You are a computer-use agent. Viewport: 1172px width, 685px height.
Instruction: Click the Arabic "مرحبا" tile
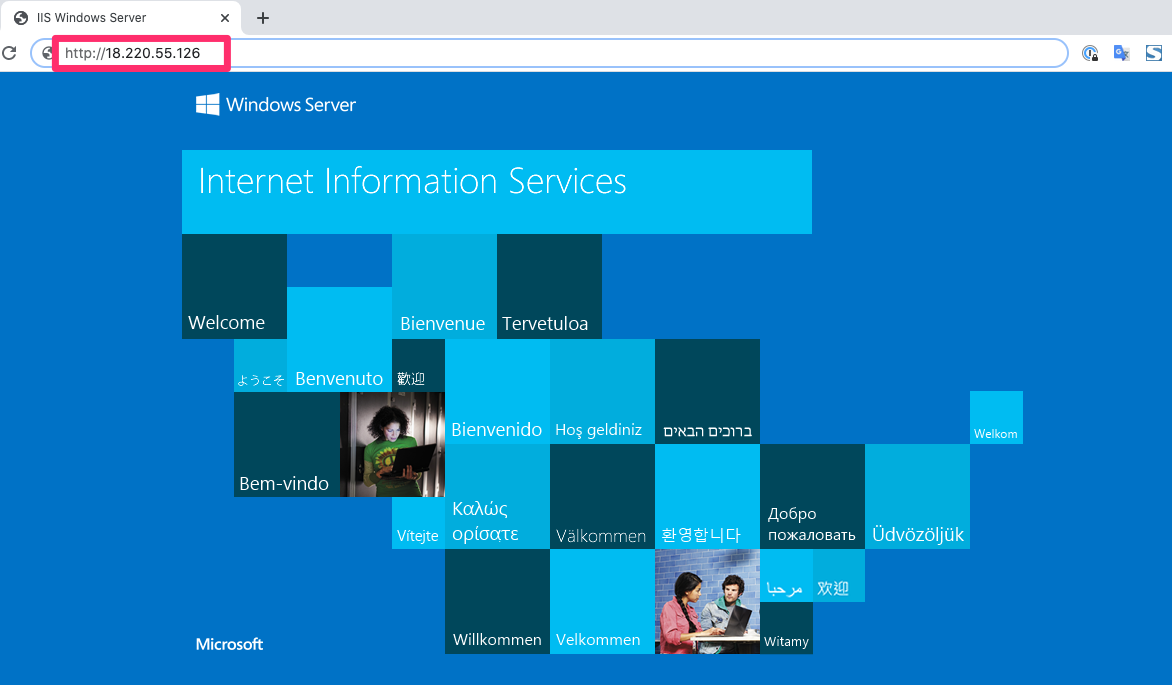click(x=786, y=575)
